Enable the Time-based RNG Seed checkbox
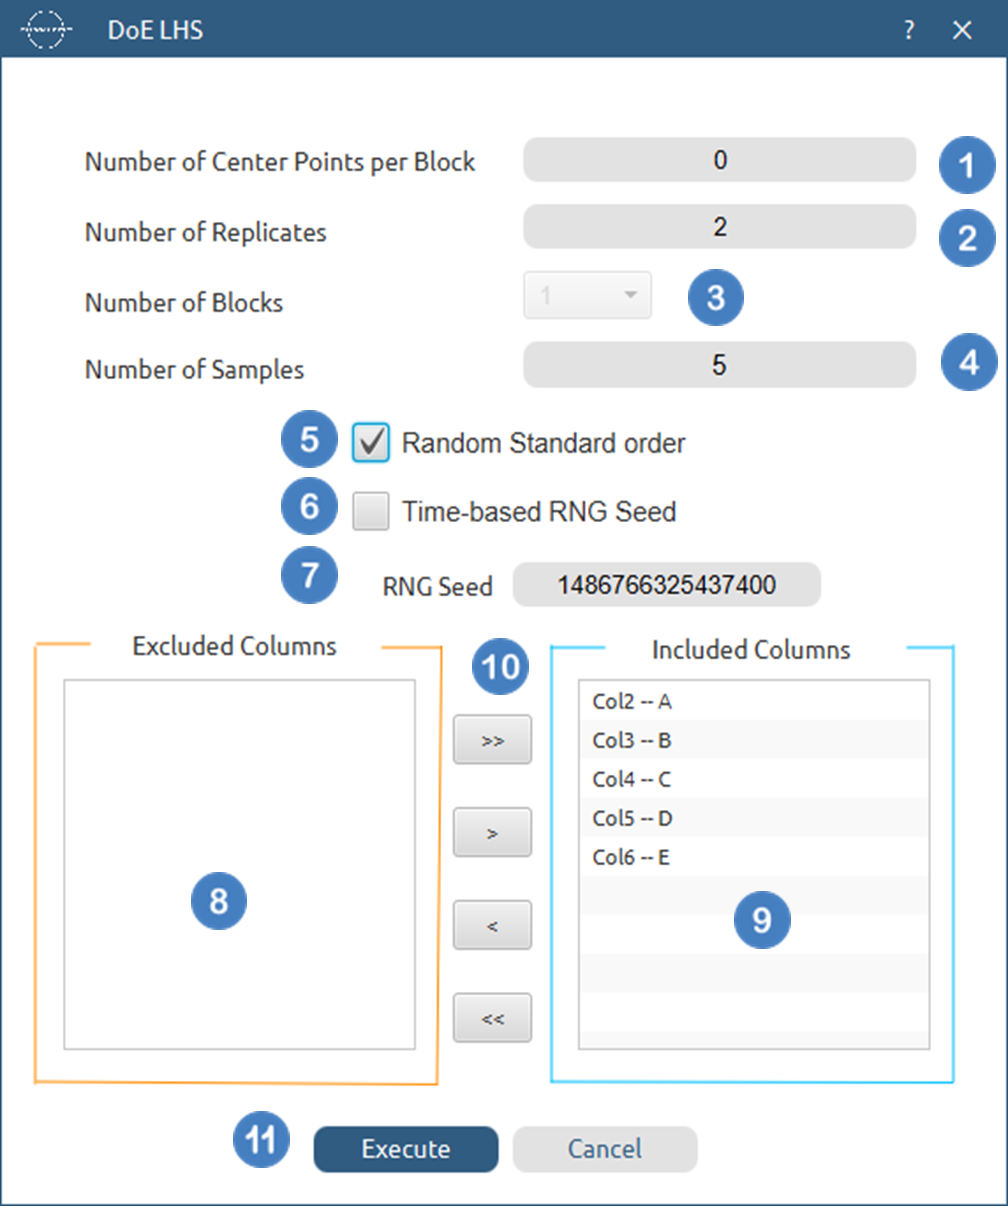Screen dimensions: 1008x1206 tap(371, 512)
